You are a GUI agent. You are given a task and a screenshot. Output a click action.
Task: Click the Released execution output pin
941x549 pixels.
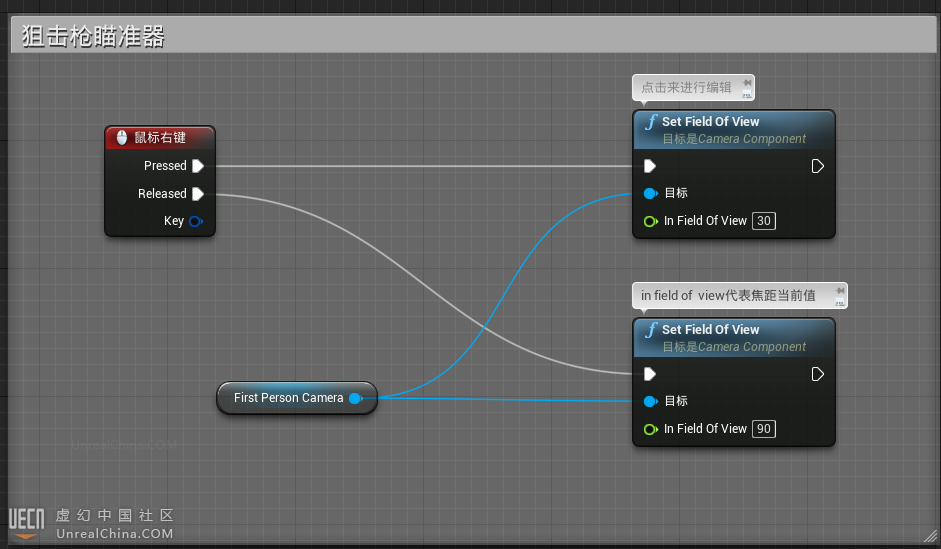click(198, 194)
